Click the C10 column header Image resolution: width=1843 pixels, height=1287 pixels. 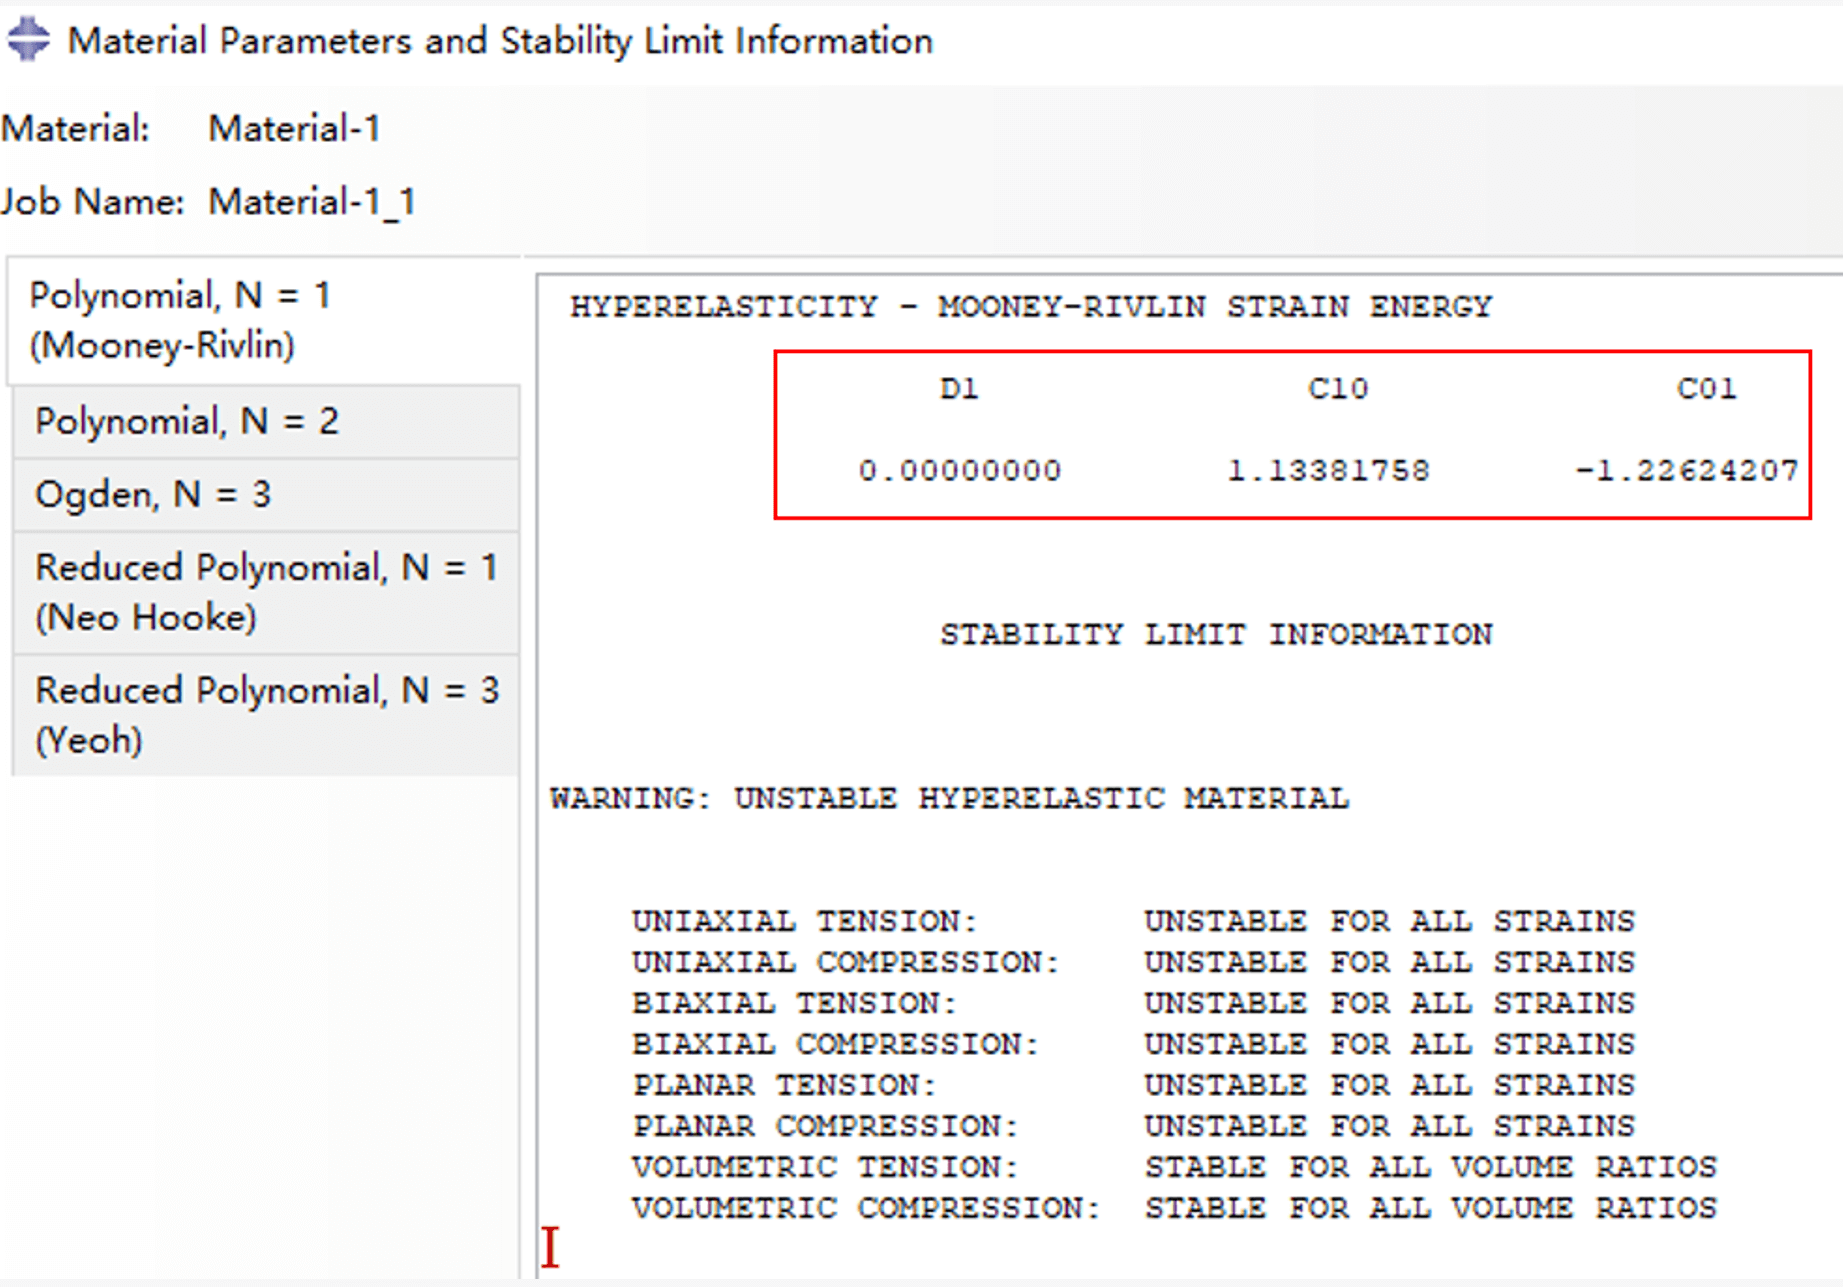pos(1338,388)
